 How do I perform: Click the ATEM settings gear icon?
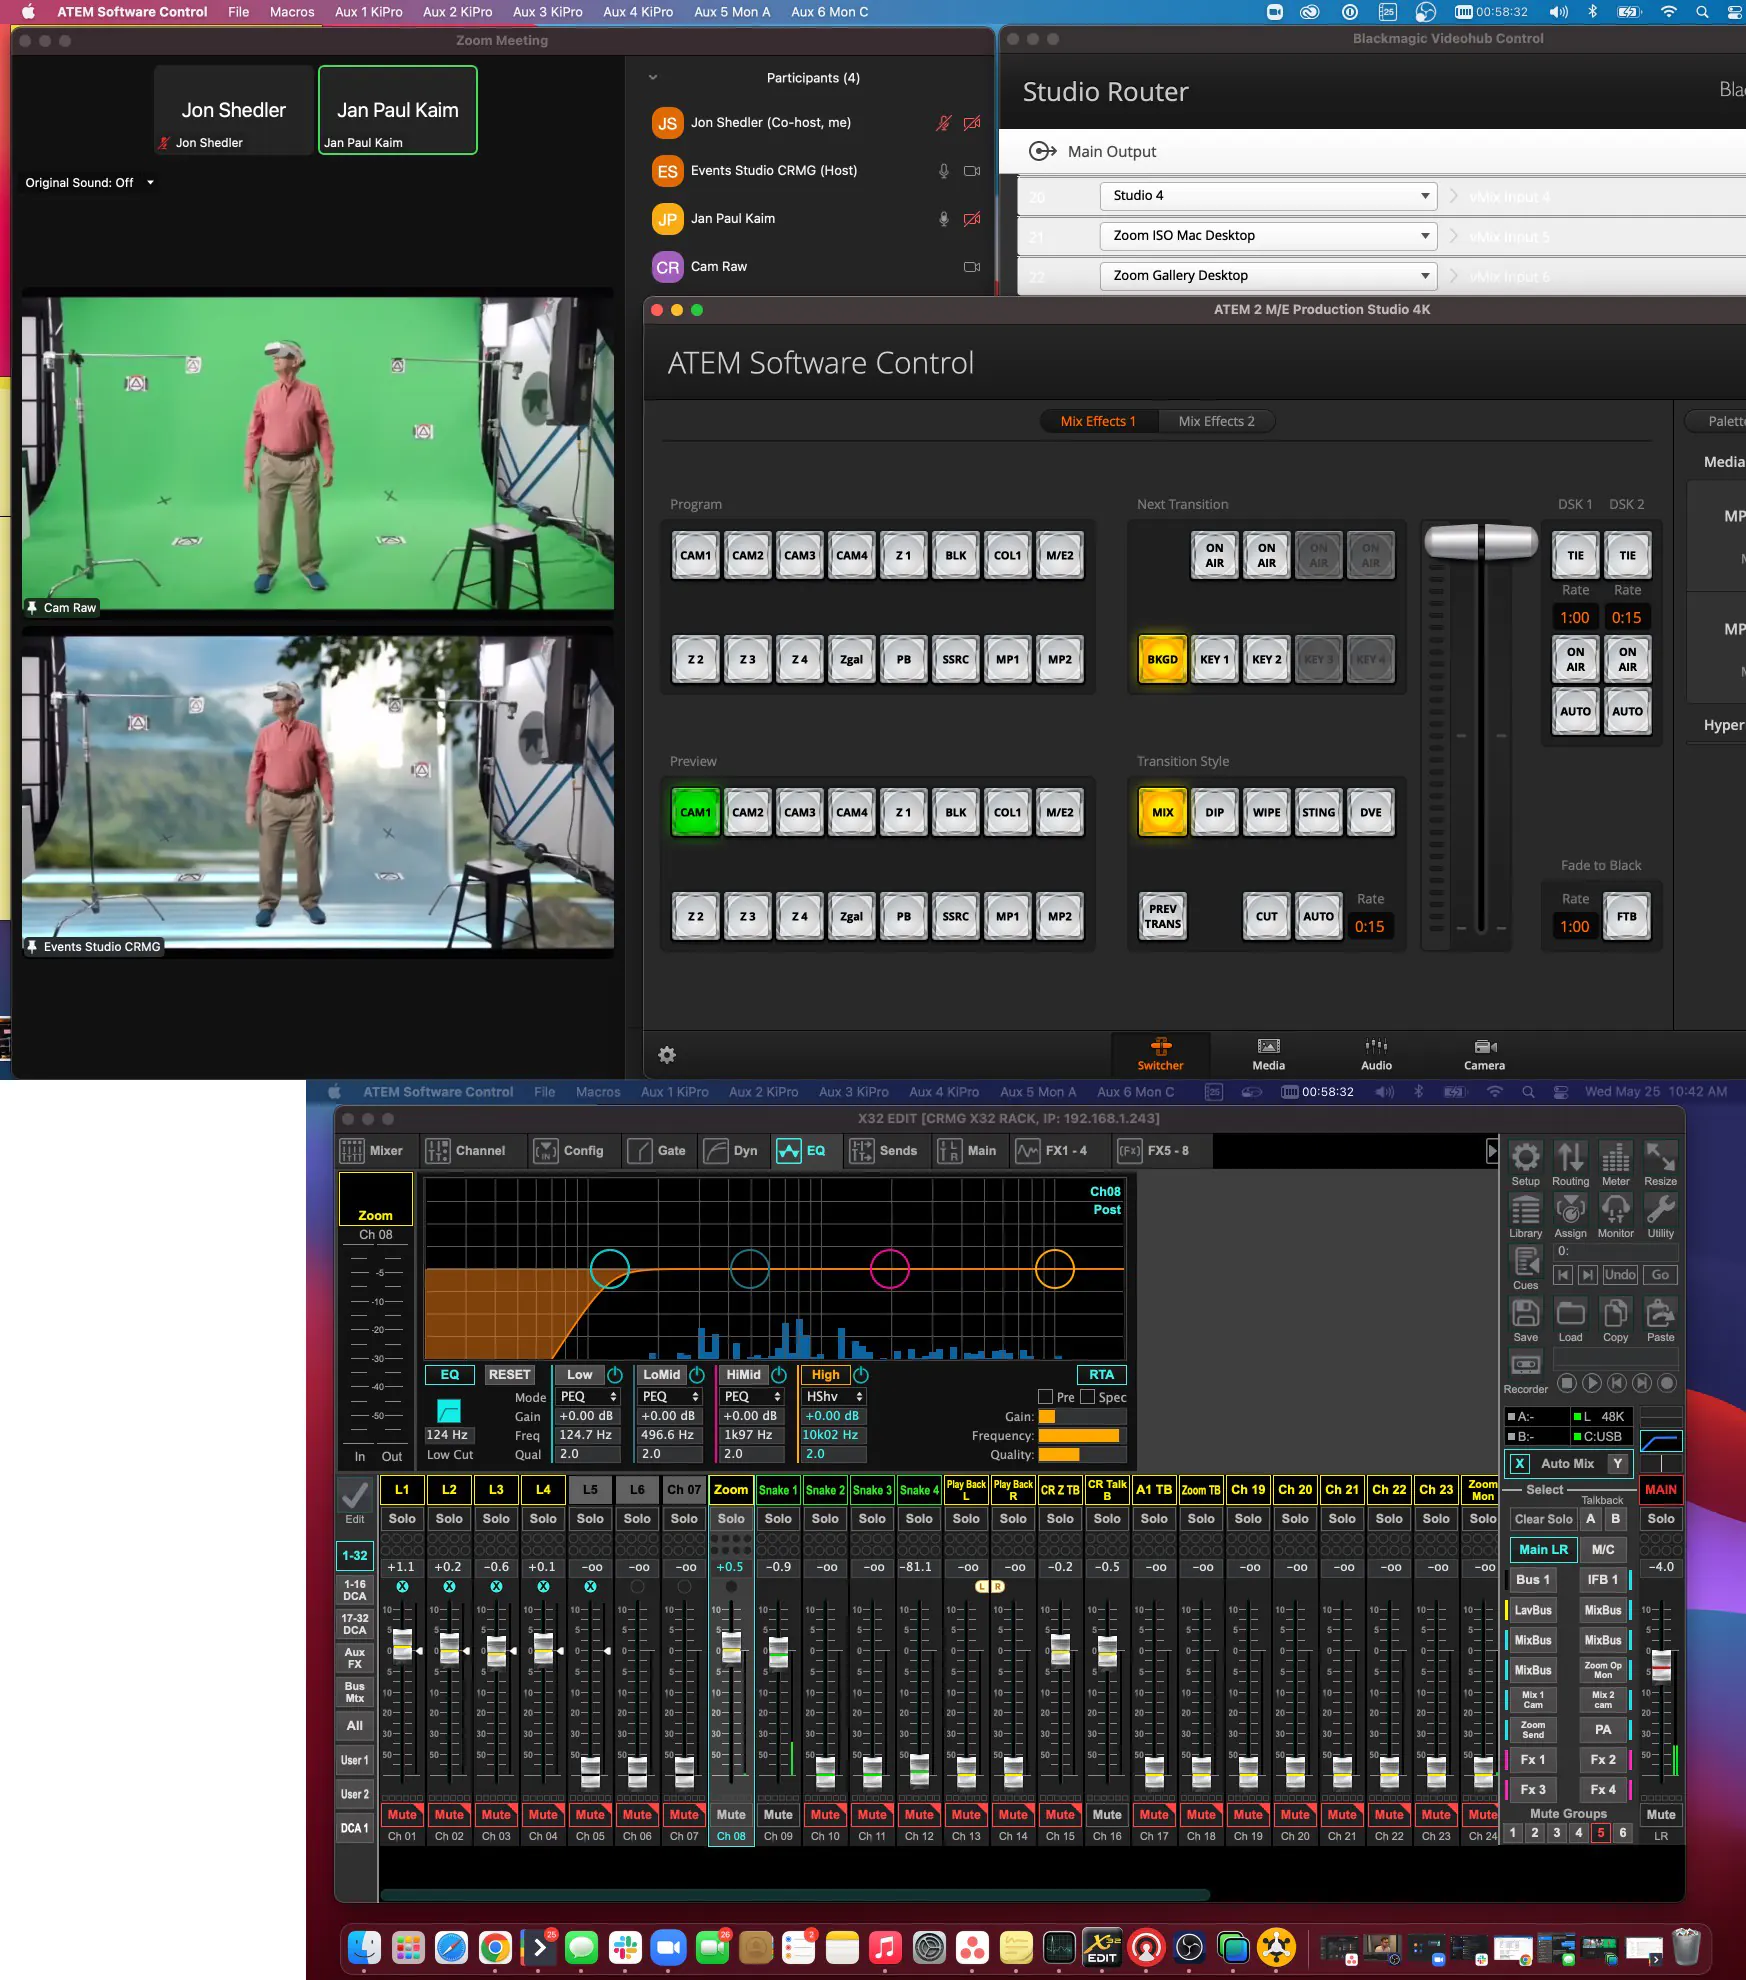(667, 1055)
